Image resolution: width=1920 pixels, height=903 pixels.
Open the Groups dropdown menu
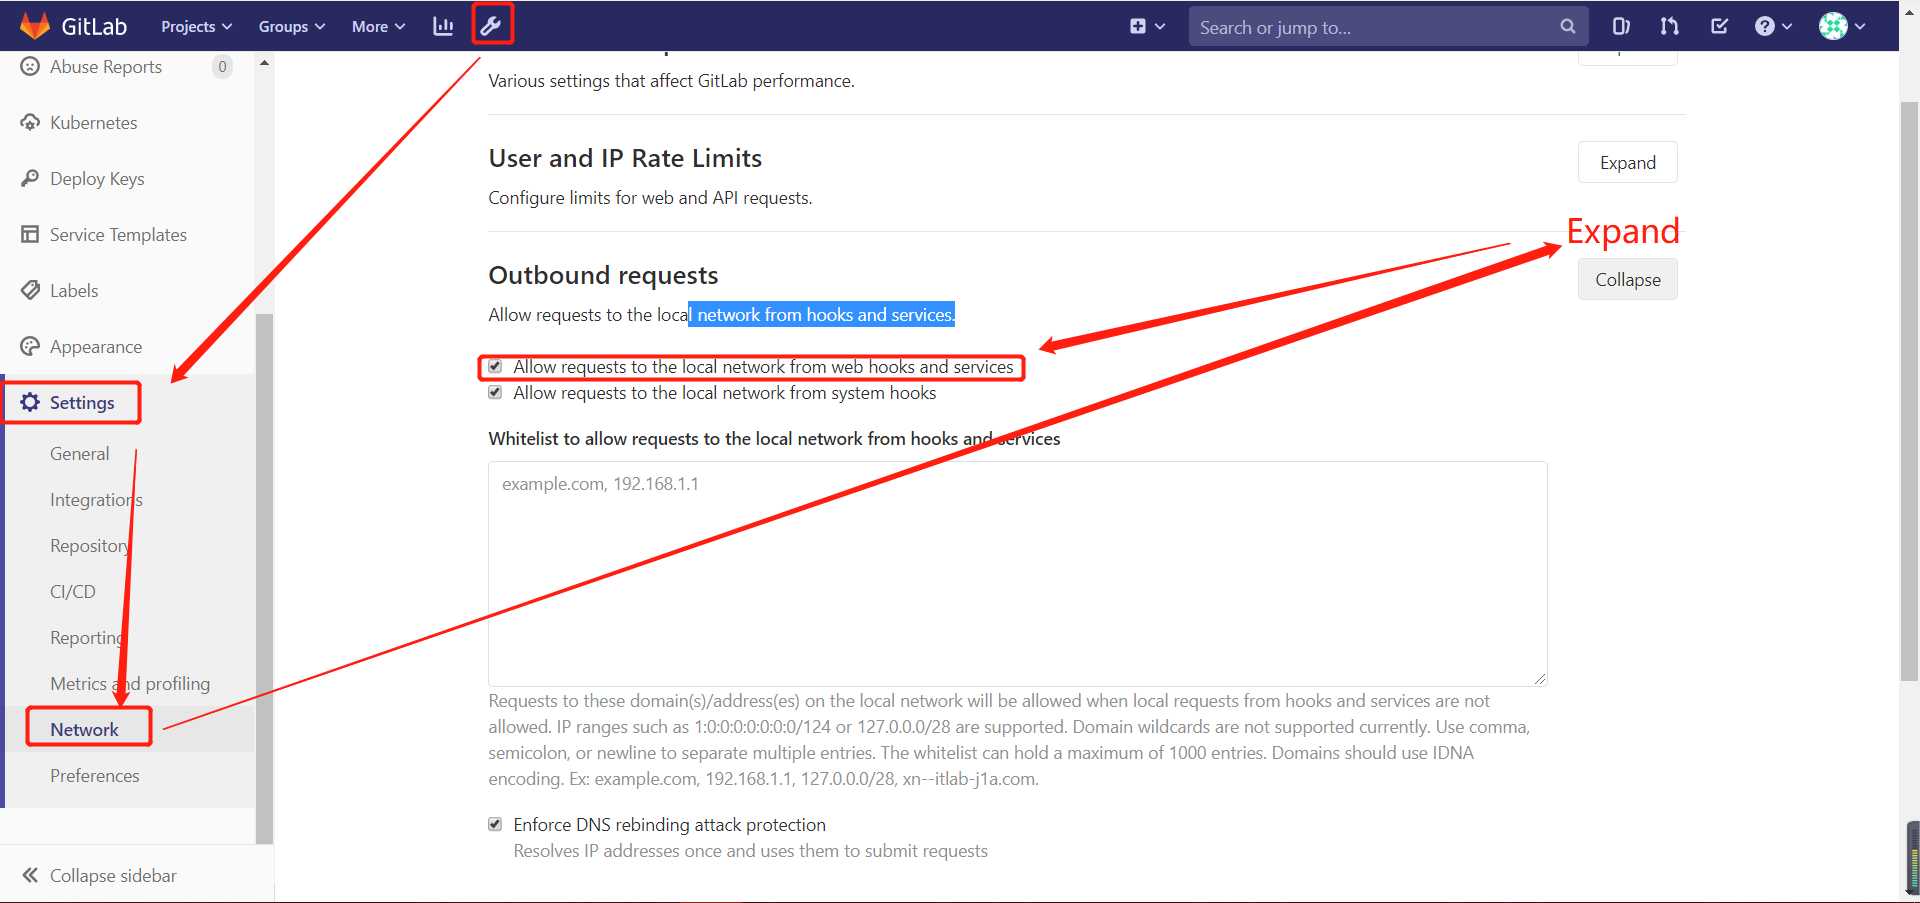[x=291, y=27]
